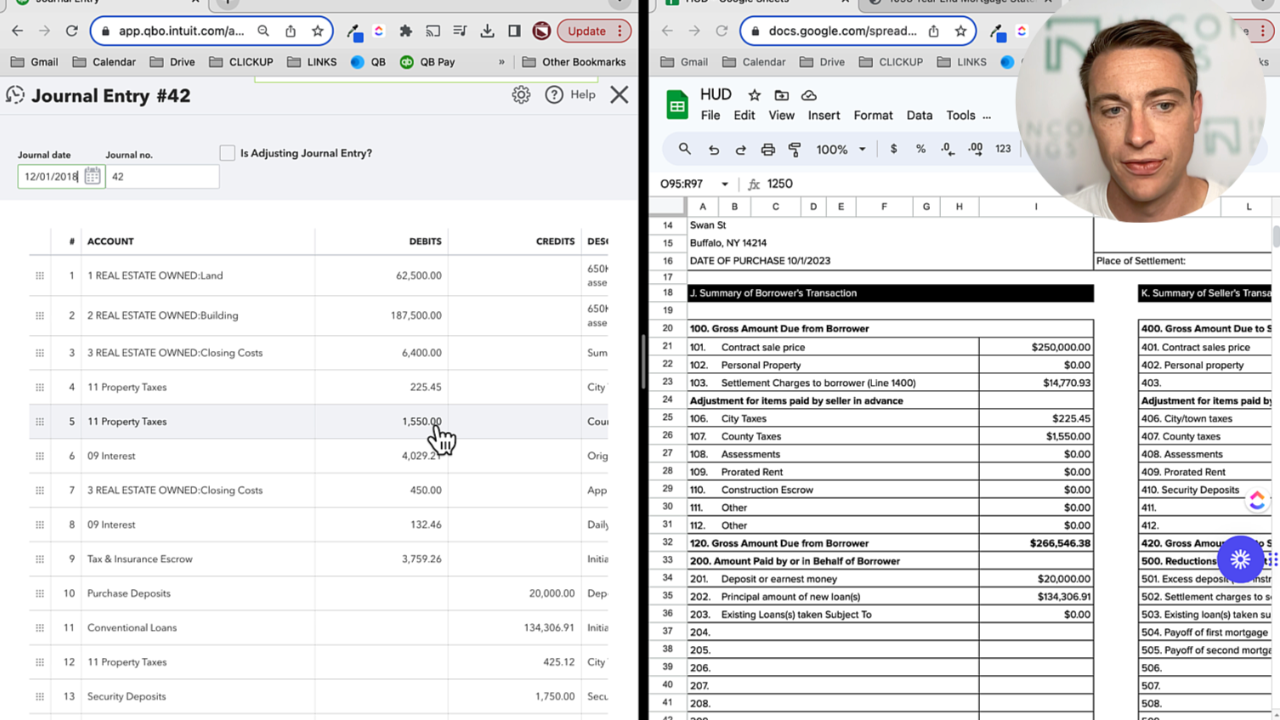This screenshot has height=720, width=1280.
Task: Open the ClickUp extension in Chrome toolbar
Action: coord(378,31)
